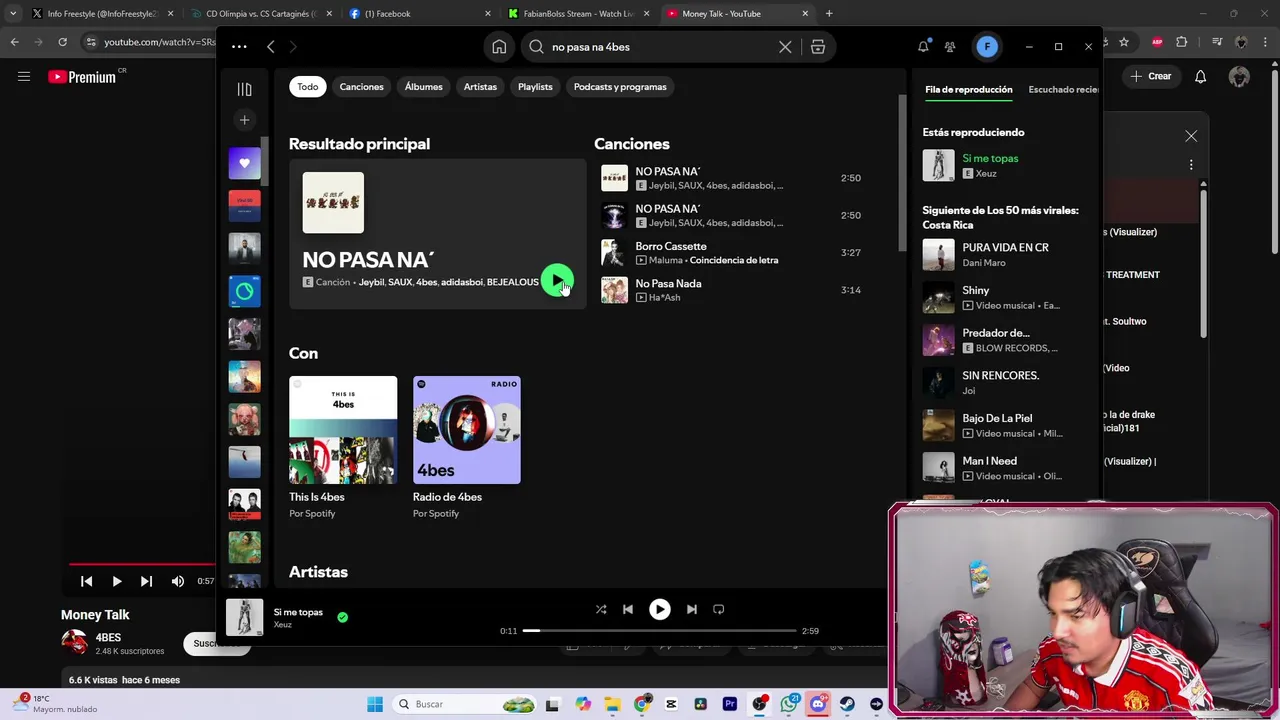Image resolution: width=1280 pixels, height=720 pixels.
Task: Select the Playlists filter chip
Action: (535, 87)
